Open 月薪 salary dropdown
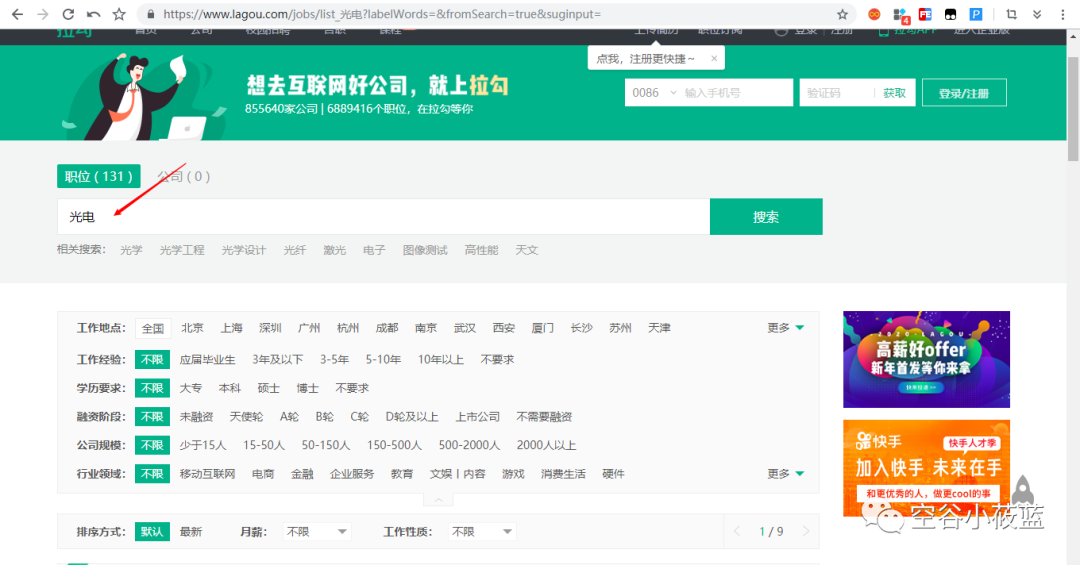The height and width of the screenshot is (565, 1080). (316, 532)
